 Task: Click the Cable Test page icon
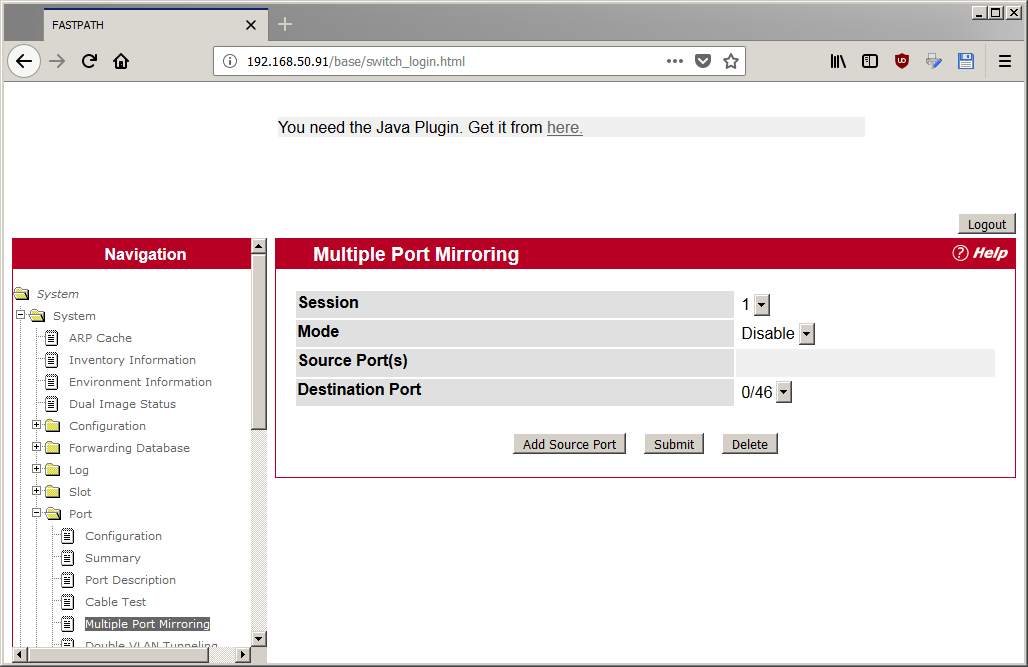68,602
